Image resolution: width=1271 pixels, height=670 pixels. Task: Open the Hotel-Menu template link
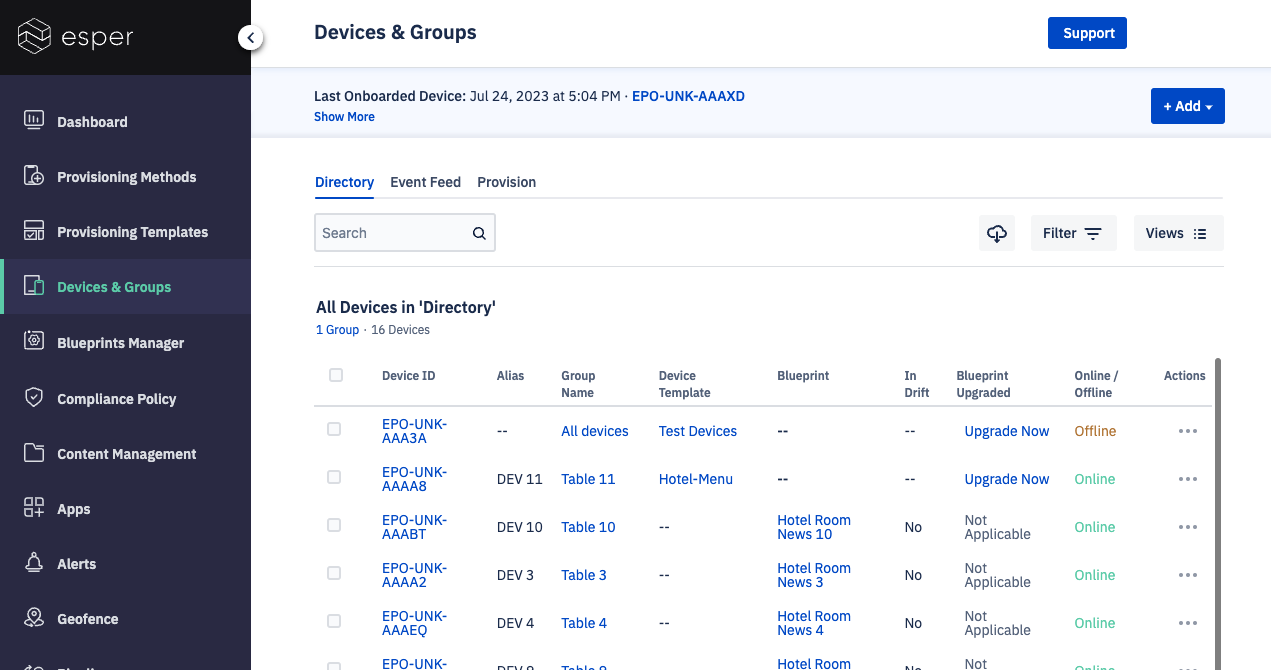[695, 479]
